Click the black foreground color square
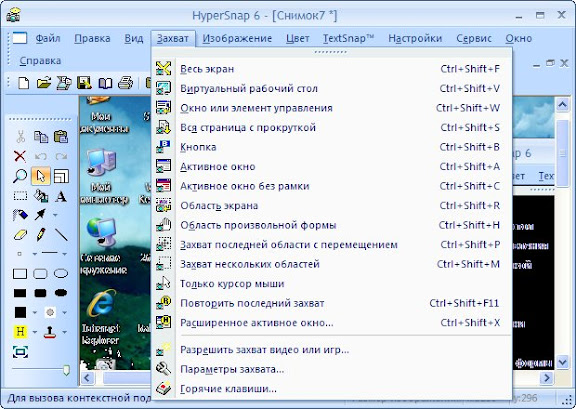 (x=20, y=312)
